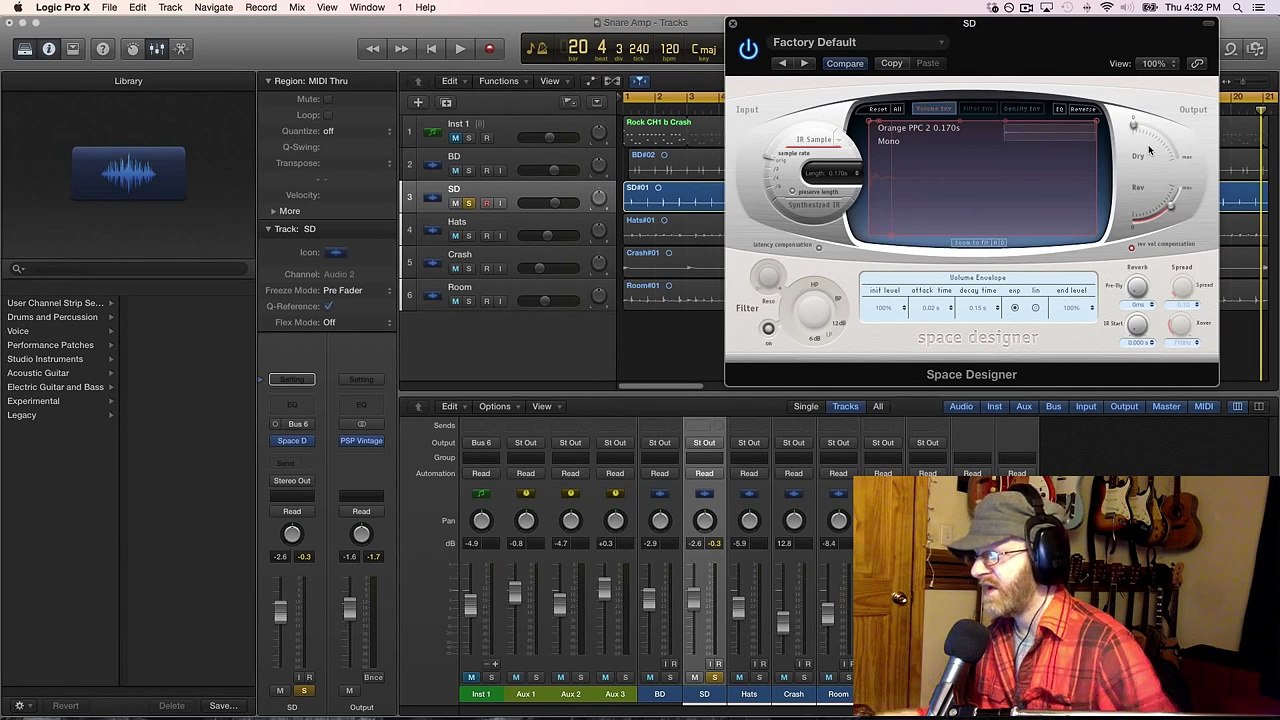Screen dimensions: 1280x720
Task: Open the Mix menu
Action: click(297, 8)
